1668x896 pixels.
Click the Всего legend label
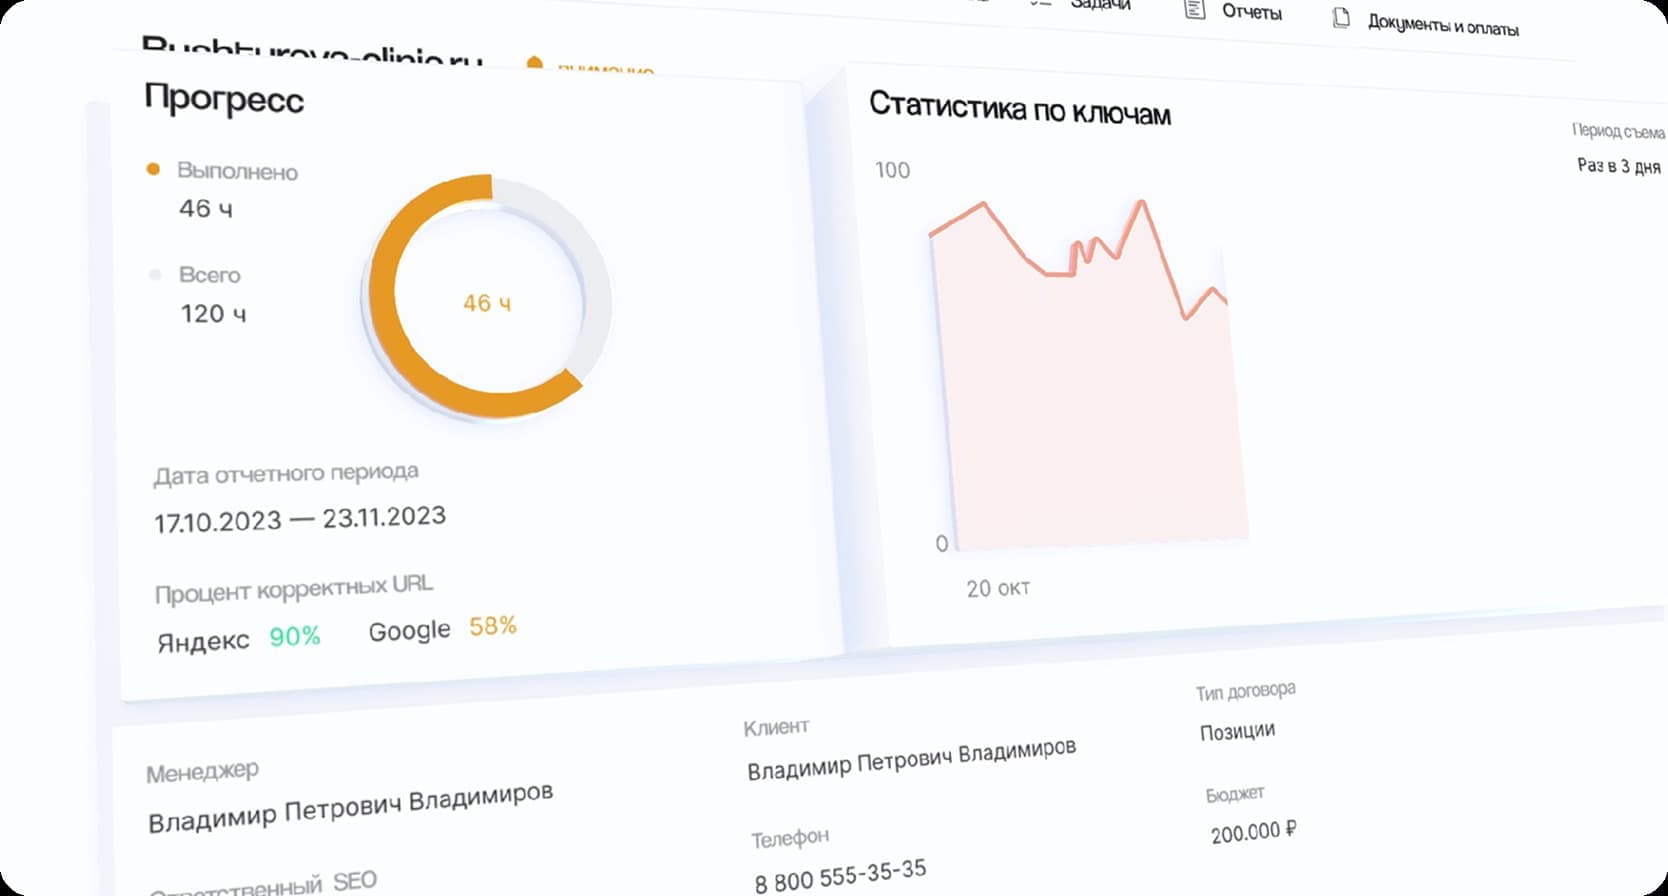point(209,274)
